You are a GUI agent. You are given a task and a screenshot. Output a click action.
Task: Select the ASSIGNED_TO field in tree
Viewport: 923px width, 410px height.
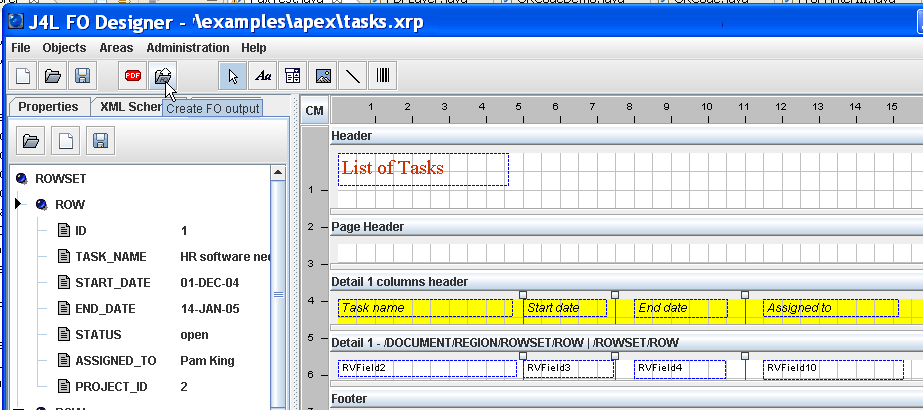click(115, 360)
